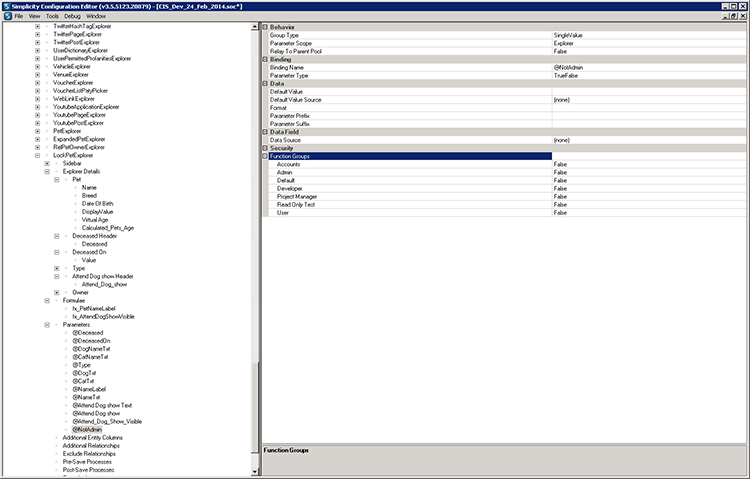Expand the Type node under Explorer Details
Viewport: 750px width, 479px height.
point(56,268)
